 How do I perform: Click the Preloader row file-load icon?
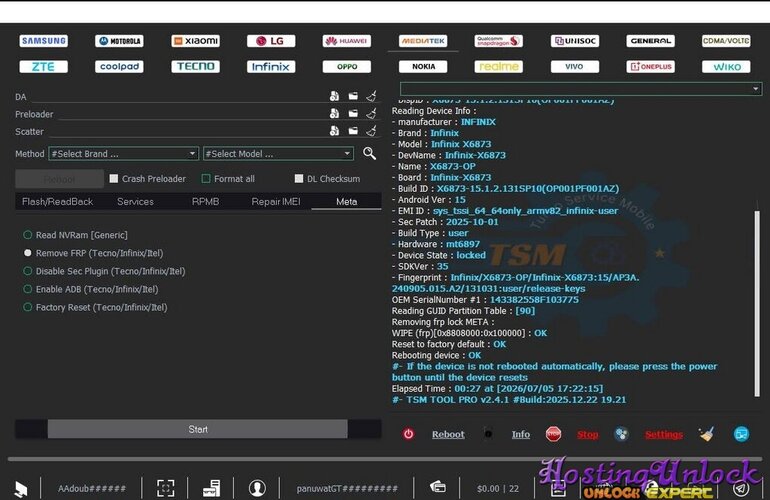(x=334, y=113)
